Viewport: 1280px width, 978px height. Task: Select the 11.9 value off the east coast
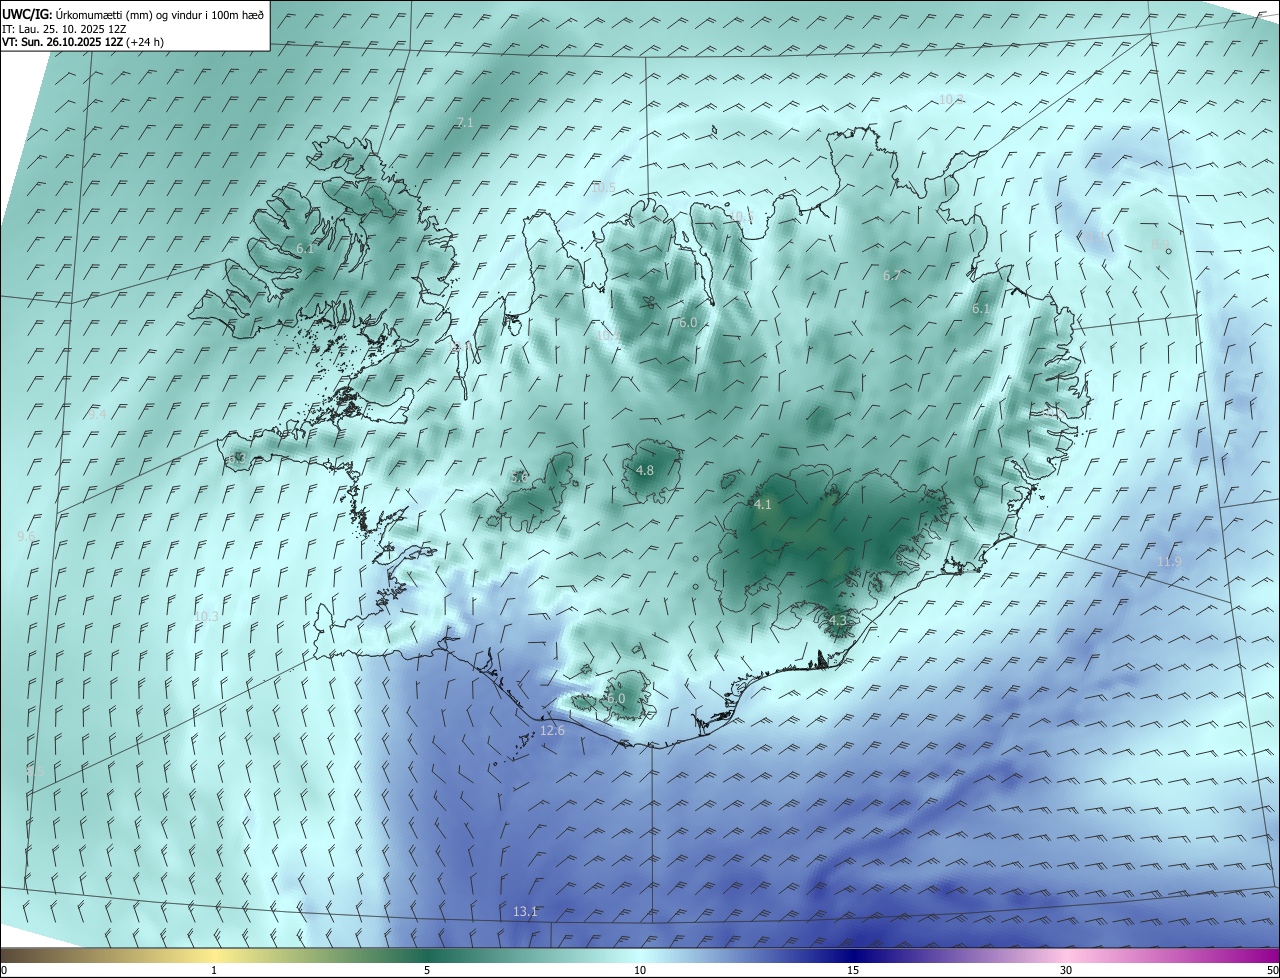[x=1170, y=562]
